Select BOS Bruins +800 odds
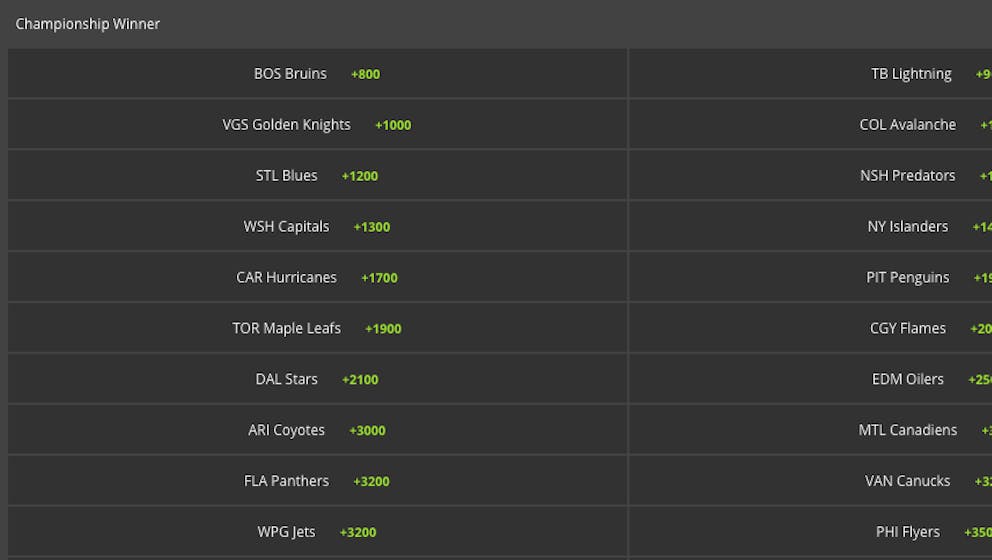This screenshot has height=560, width=992. tap(317, 74)
